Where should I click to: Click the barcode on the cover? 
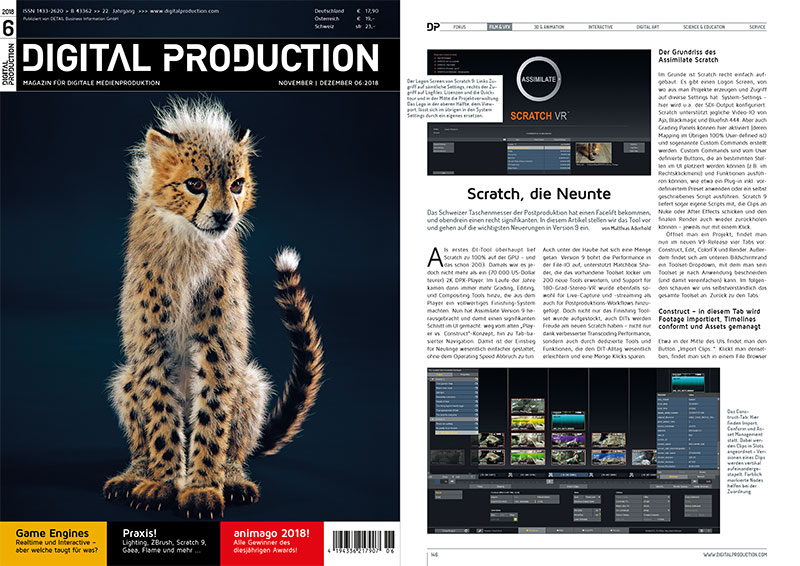tap(364, 543)
